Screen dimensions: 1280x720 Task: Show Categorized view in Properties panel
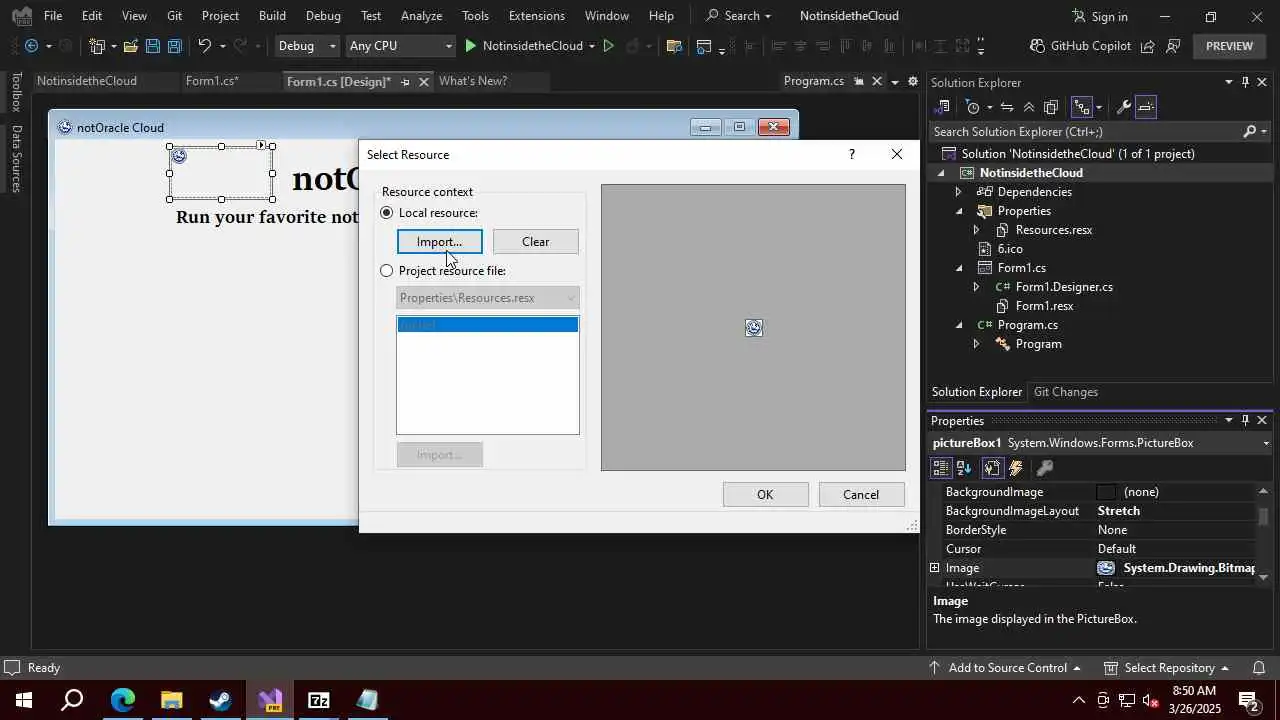click(941, 468)
